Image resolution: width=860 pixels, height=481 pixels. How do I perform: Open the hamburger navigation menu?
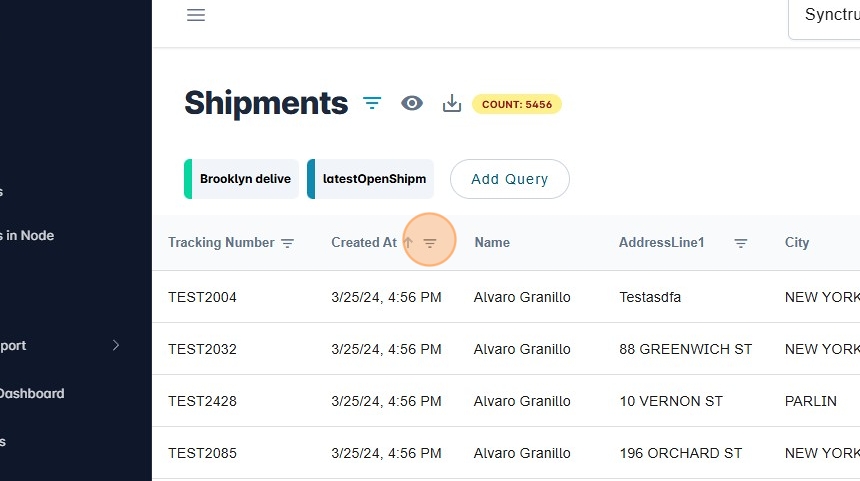pos(196,15)
